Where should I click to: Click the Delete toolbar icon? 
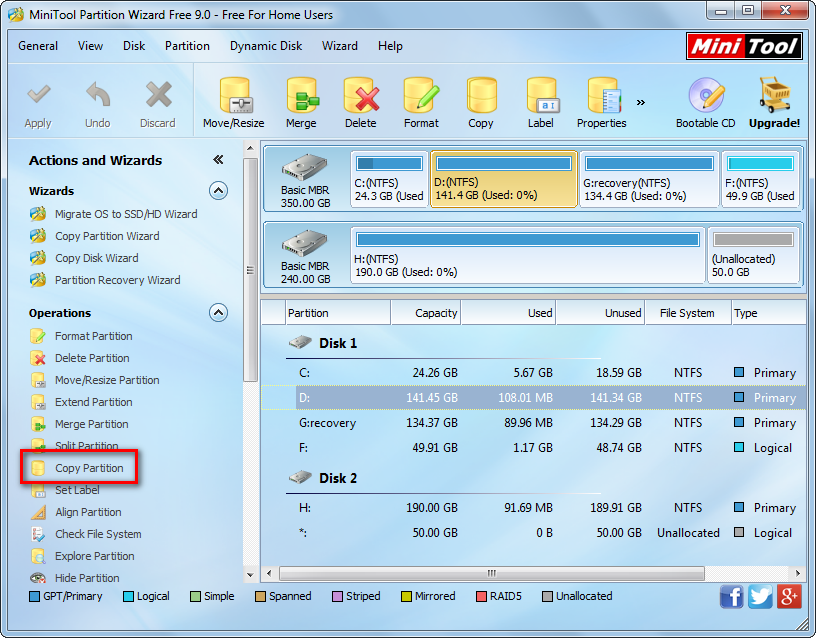click(361, 95)
